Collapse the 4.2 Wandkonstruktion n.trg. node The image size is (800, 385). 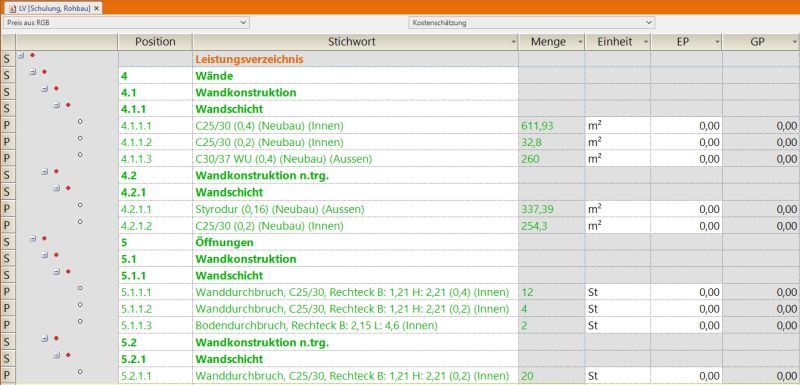tap(44, 172)
